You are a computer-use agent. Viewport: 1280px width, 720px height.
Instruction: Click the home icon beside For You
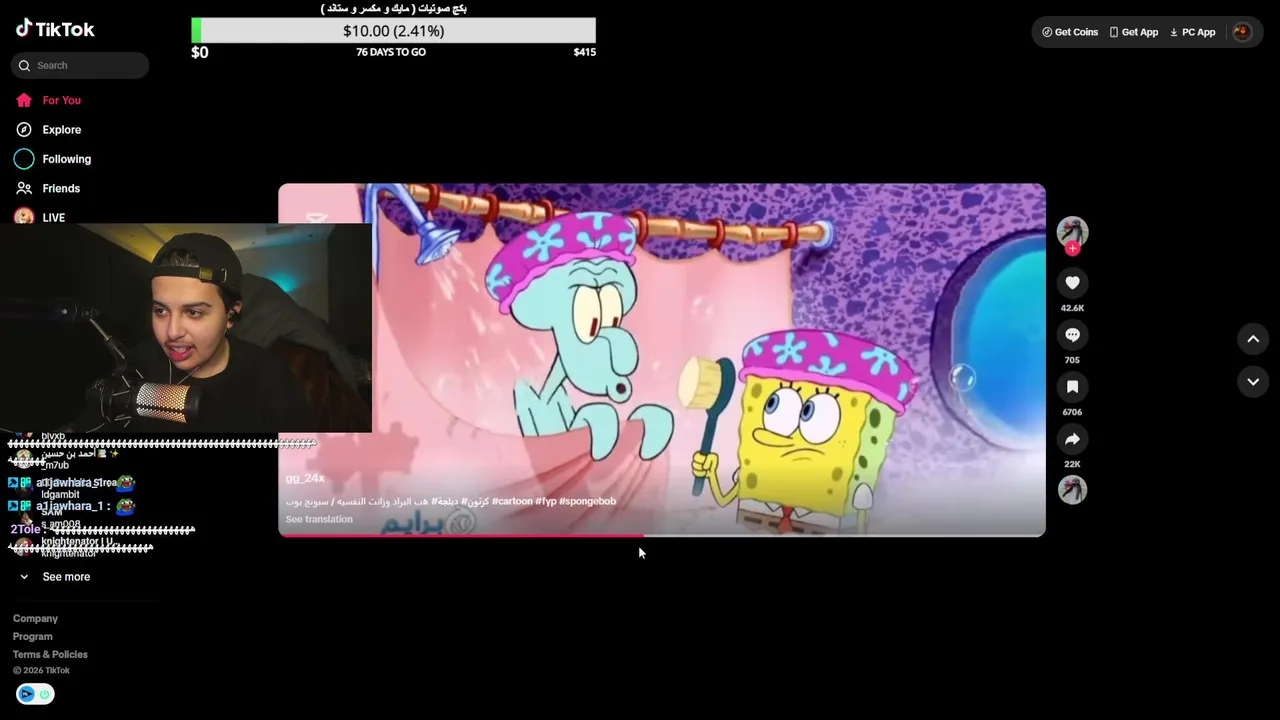click(x=24, y=100)
